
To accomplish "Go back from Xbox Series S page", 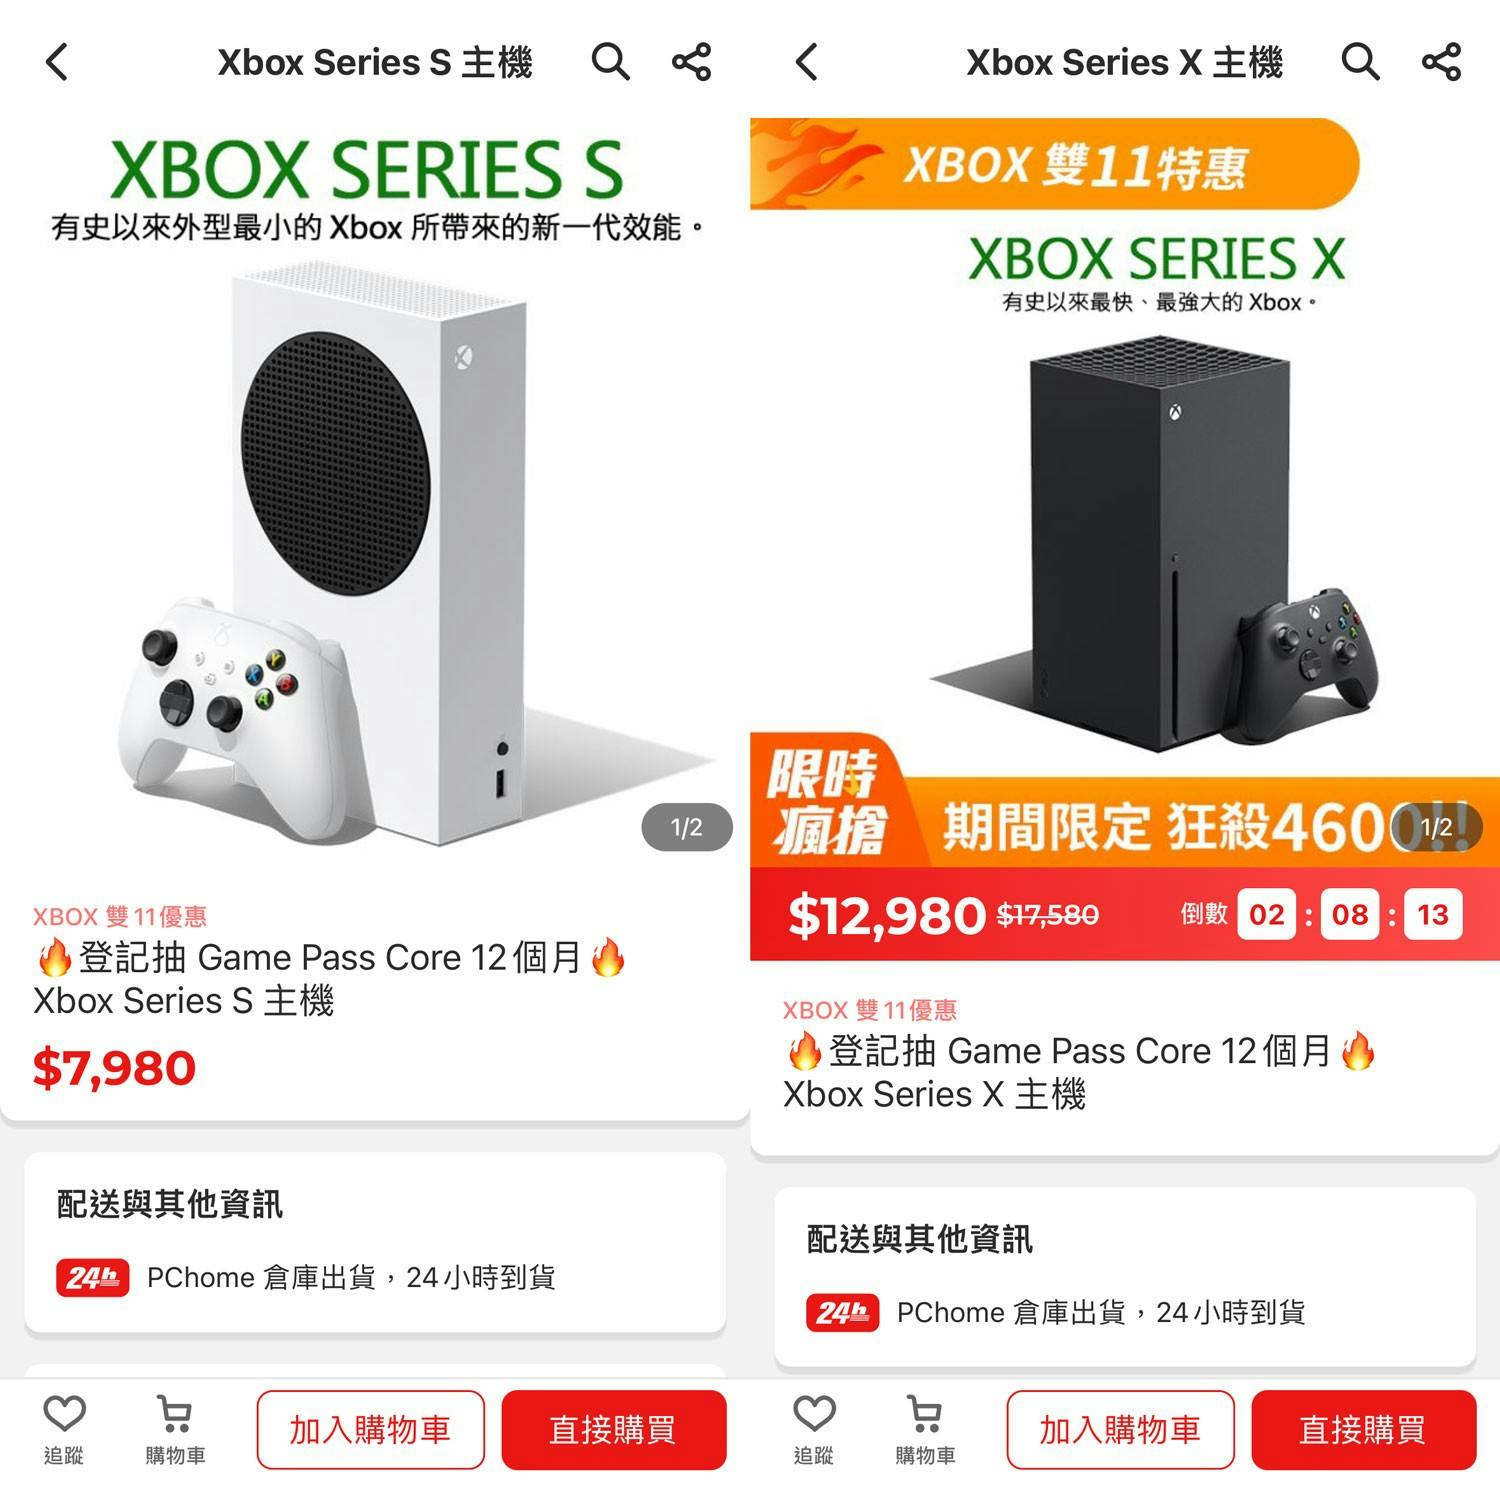I will coord(58,62).
